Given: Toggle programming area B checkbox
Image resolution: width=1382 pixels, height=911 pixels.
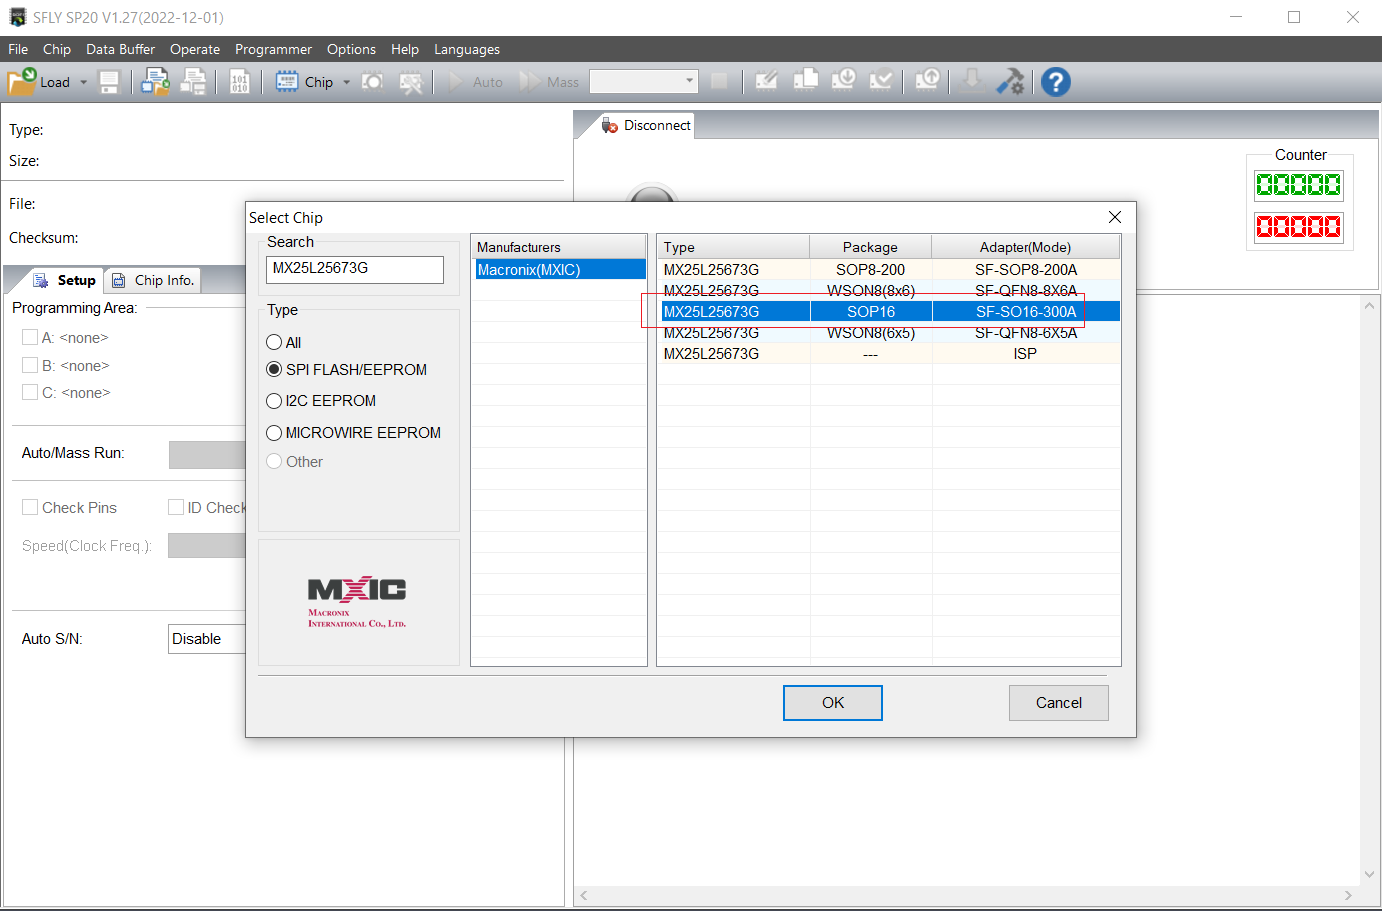Looking at the screenshot, I should tap(30, 365).
